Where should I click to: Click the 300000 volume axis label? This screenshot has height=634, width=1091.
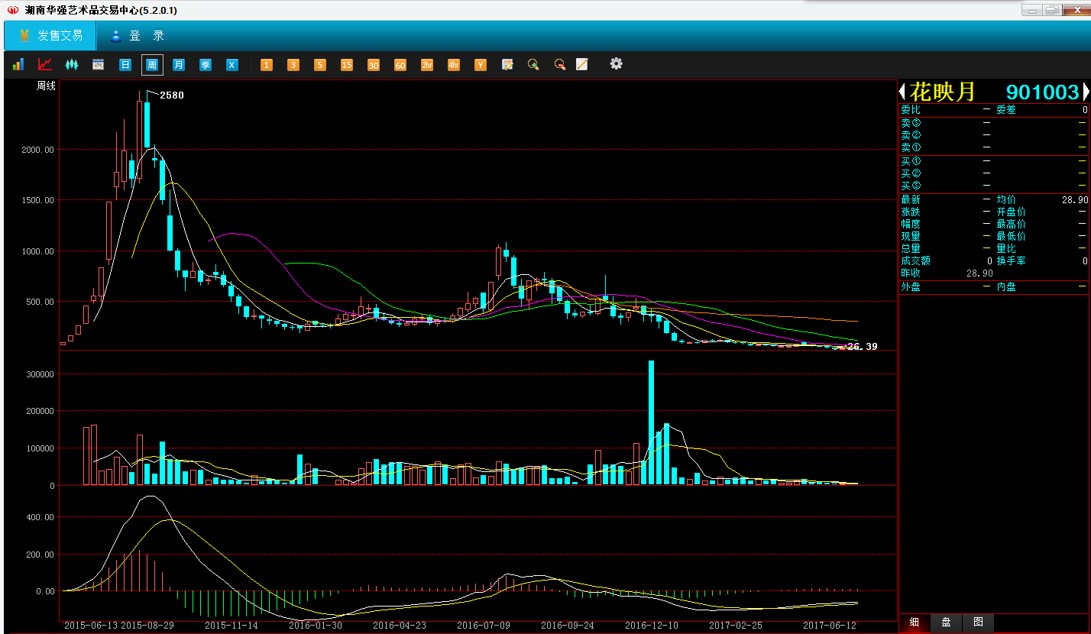pos(40,374)
